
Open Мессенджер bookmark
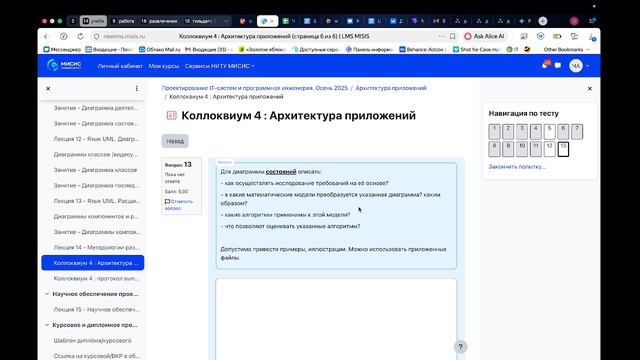pyautogui.click(x=62, y=49)
